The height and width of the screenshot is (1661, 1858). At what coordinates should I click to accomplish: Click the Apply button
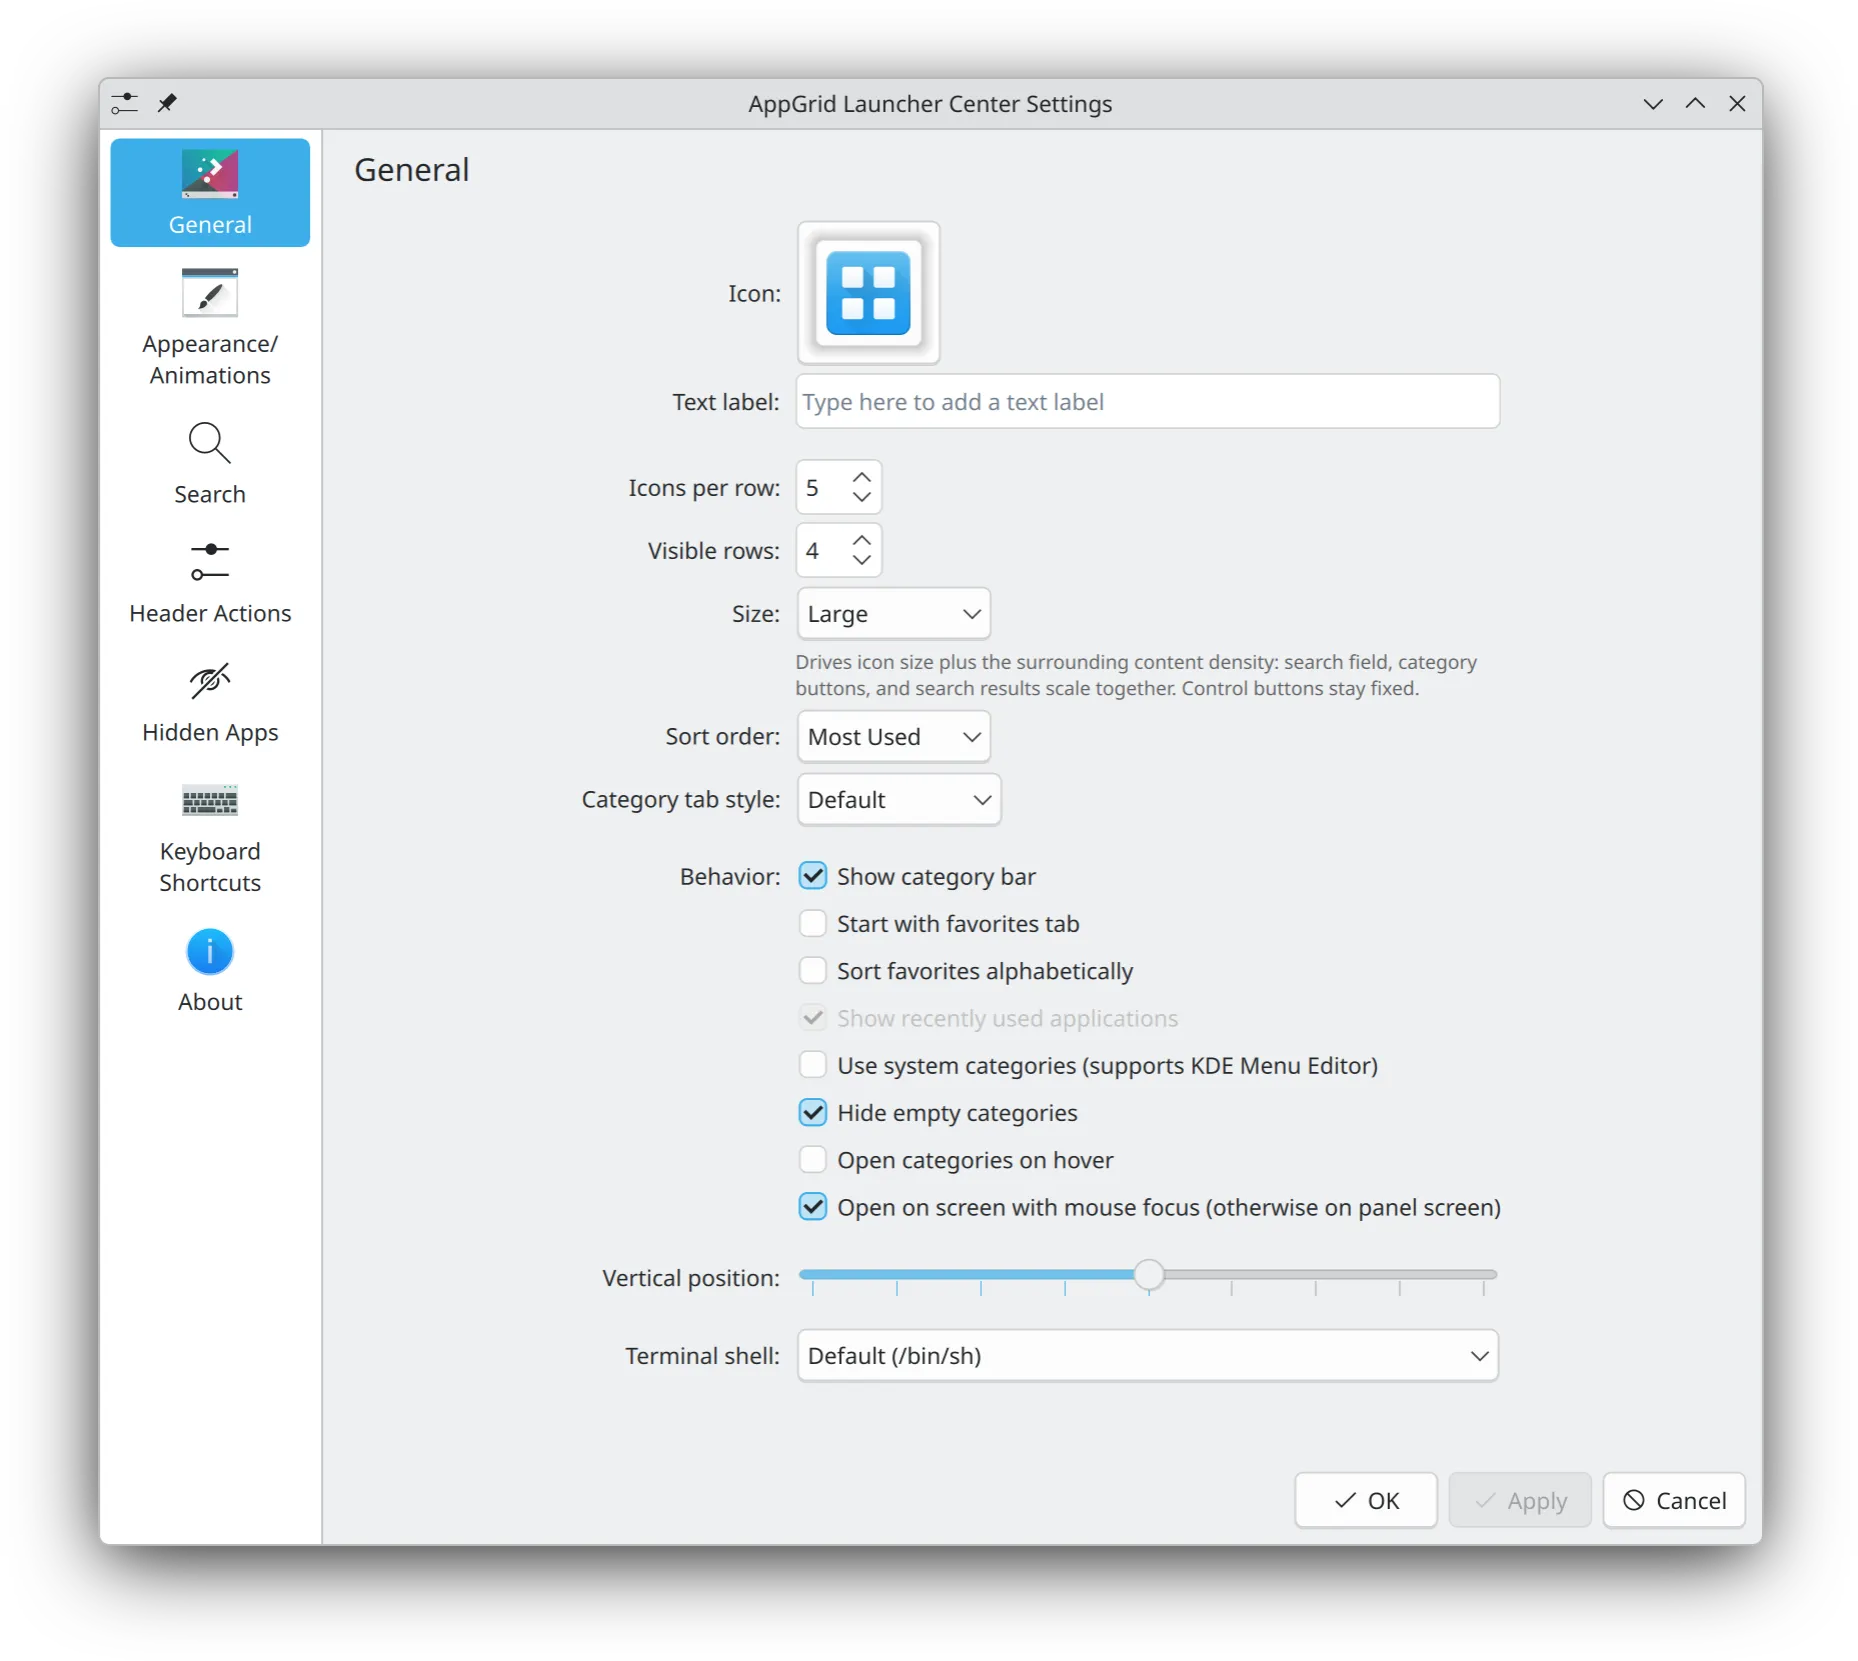[x=1520, y=1500]
